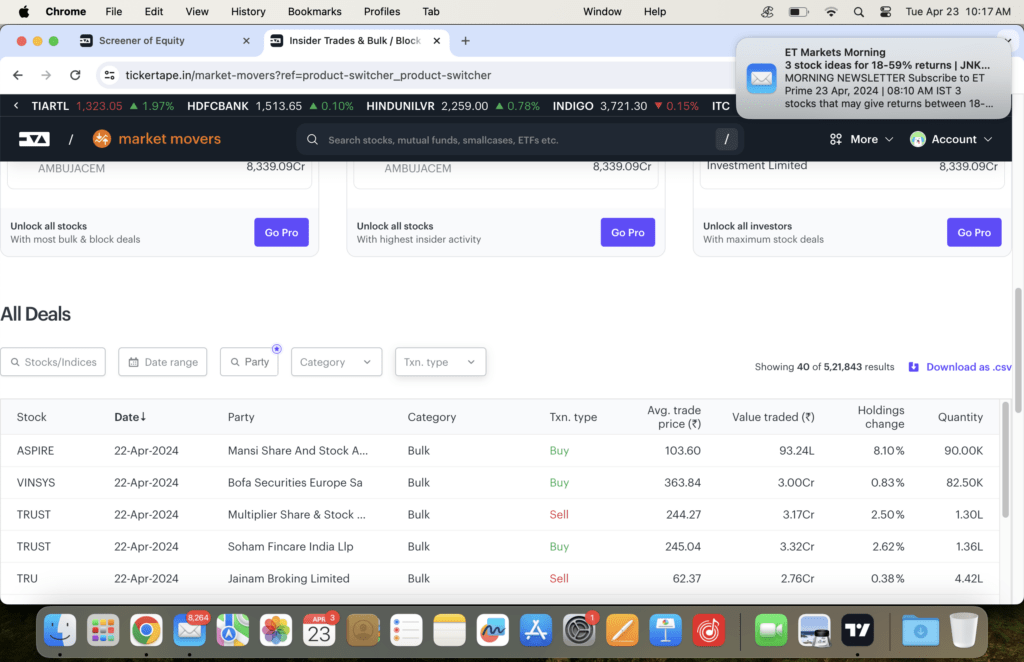Screen dimensions: 1024x662
Task: Open the Profiles menu
Action: (381, 11)
